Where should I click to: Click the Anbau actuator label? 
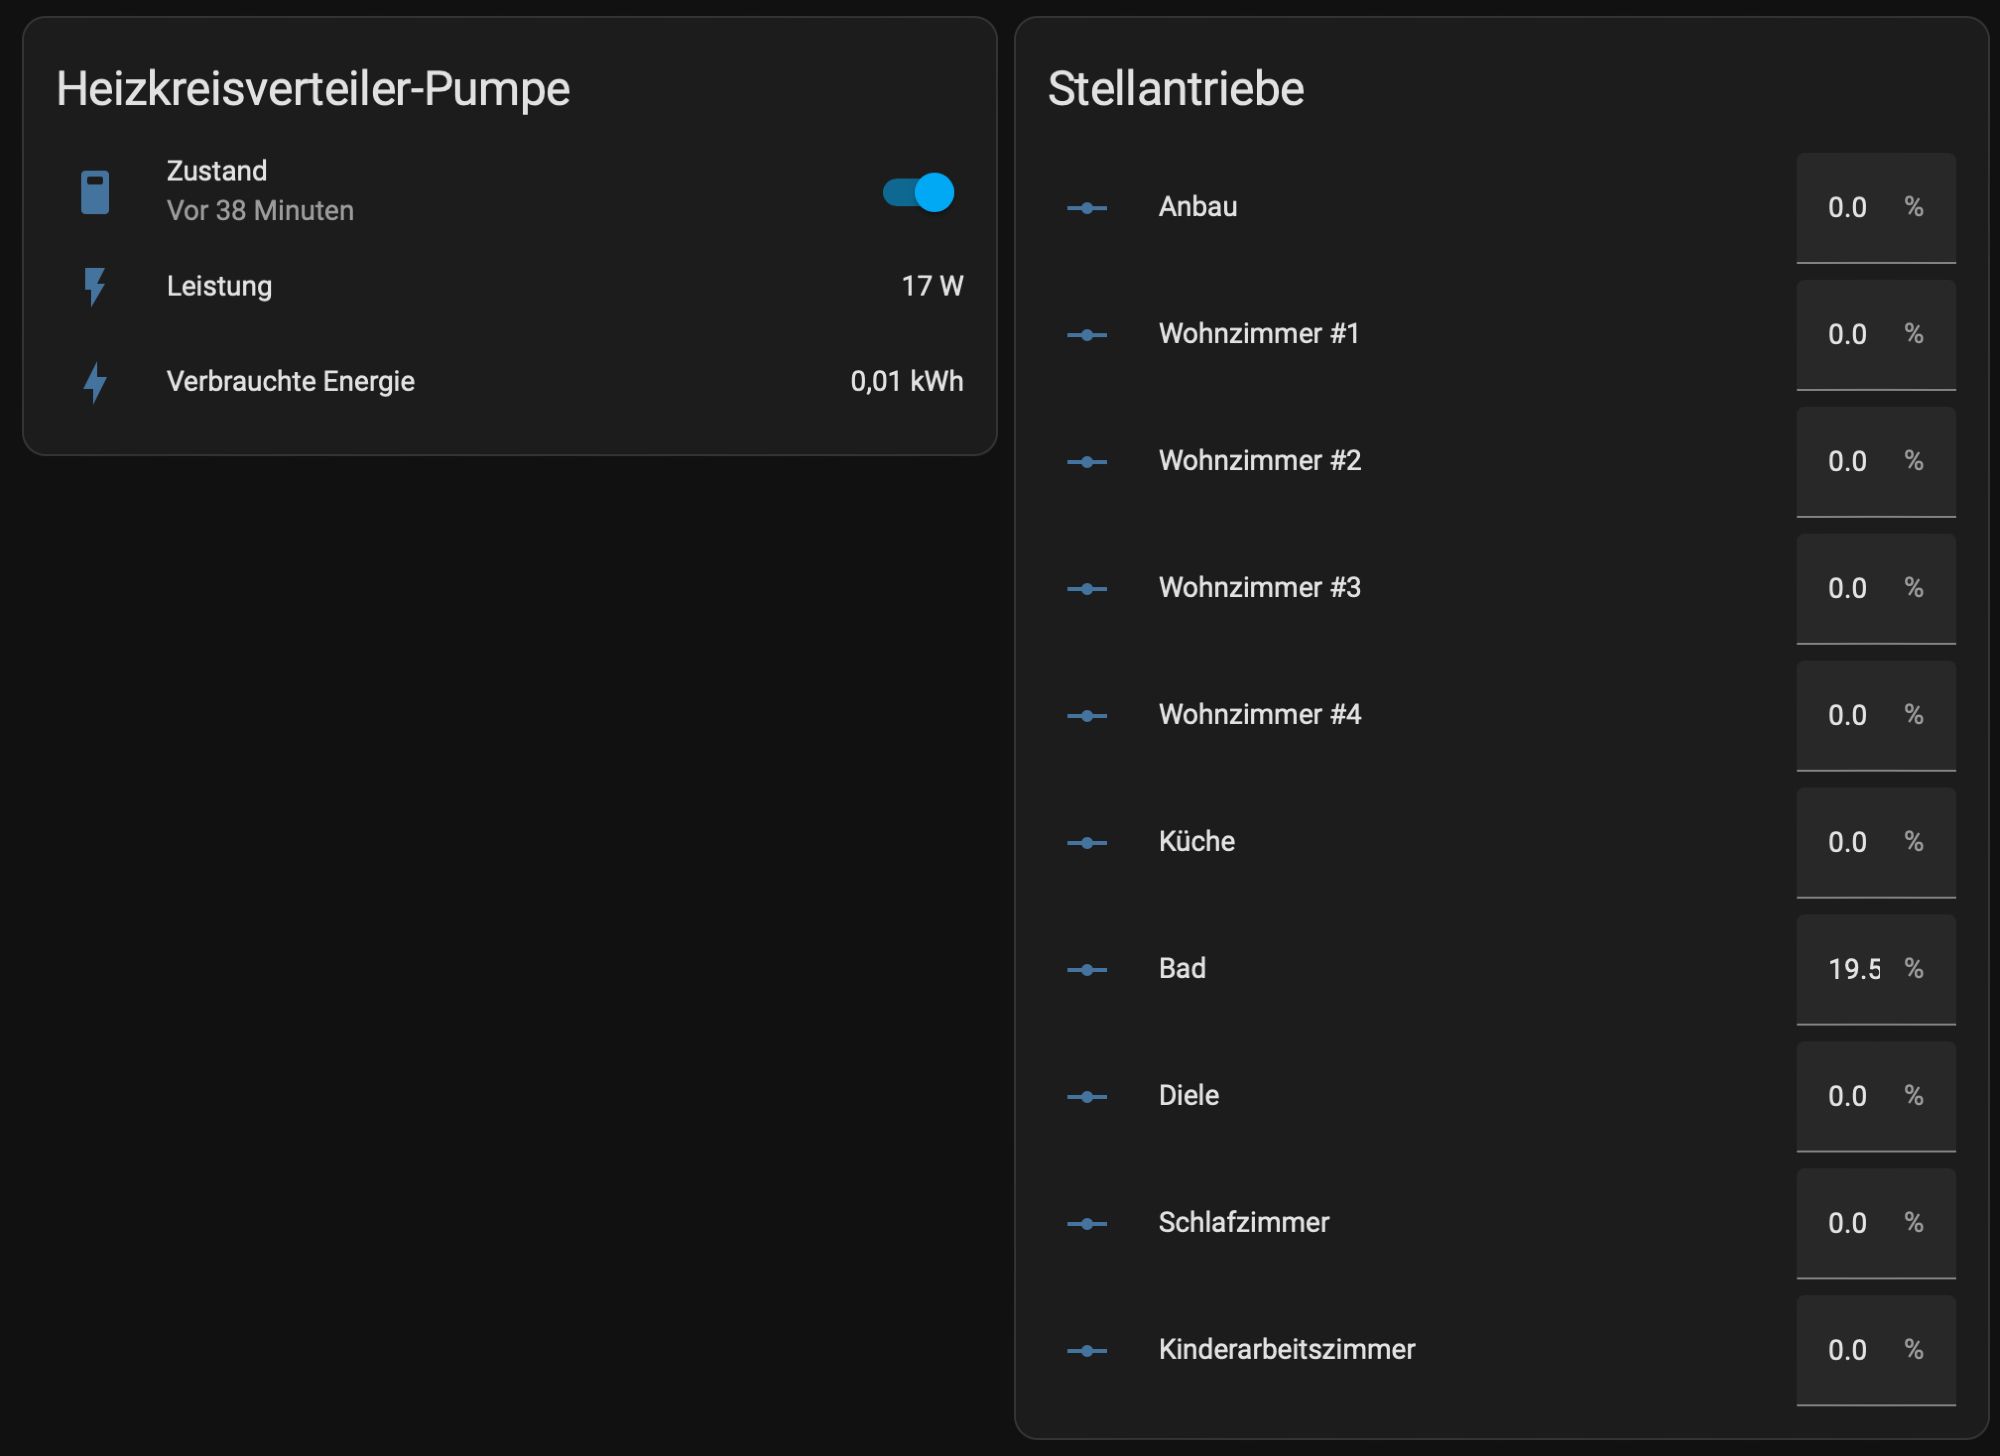tap(1198, 207)
